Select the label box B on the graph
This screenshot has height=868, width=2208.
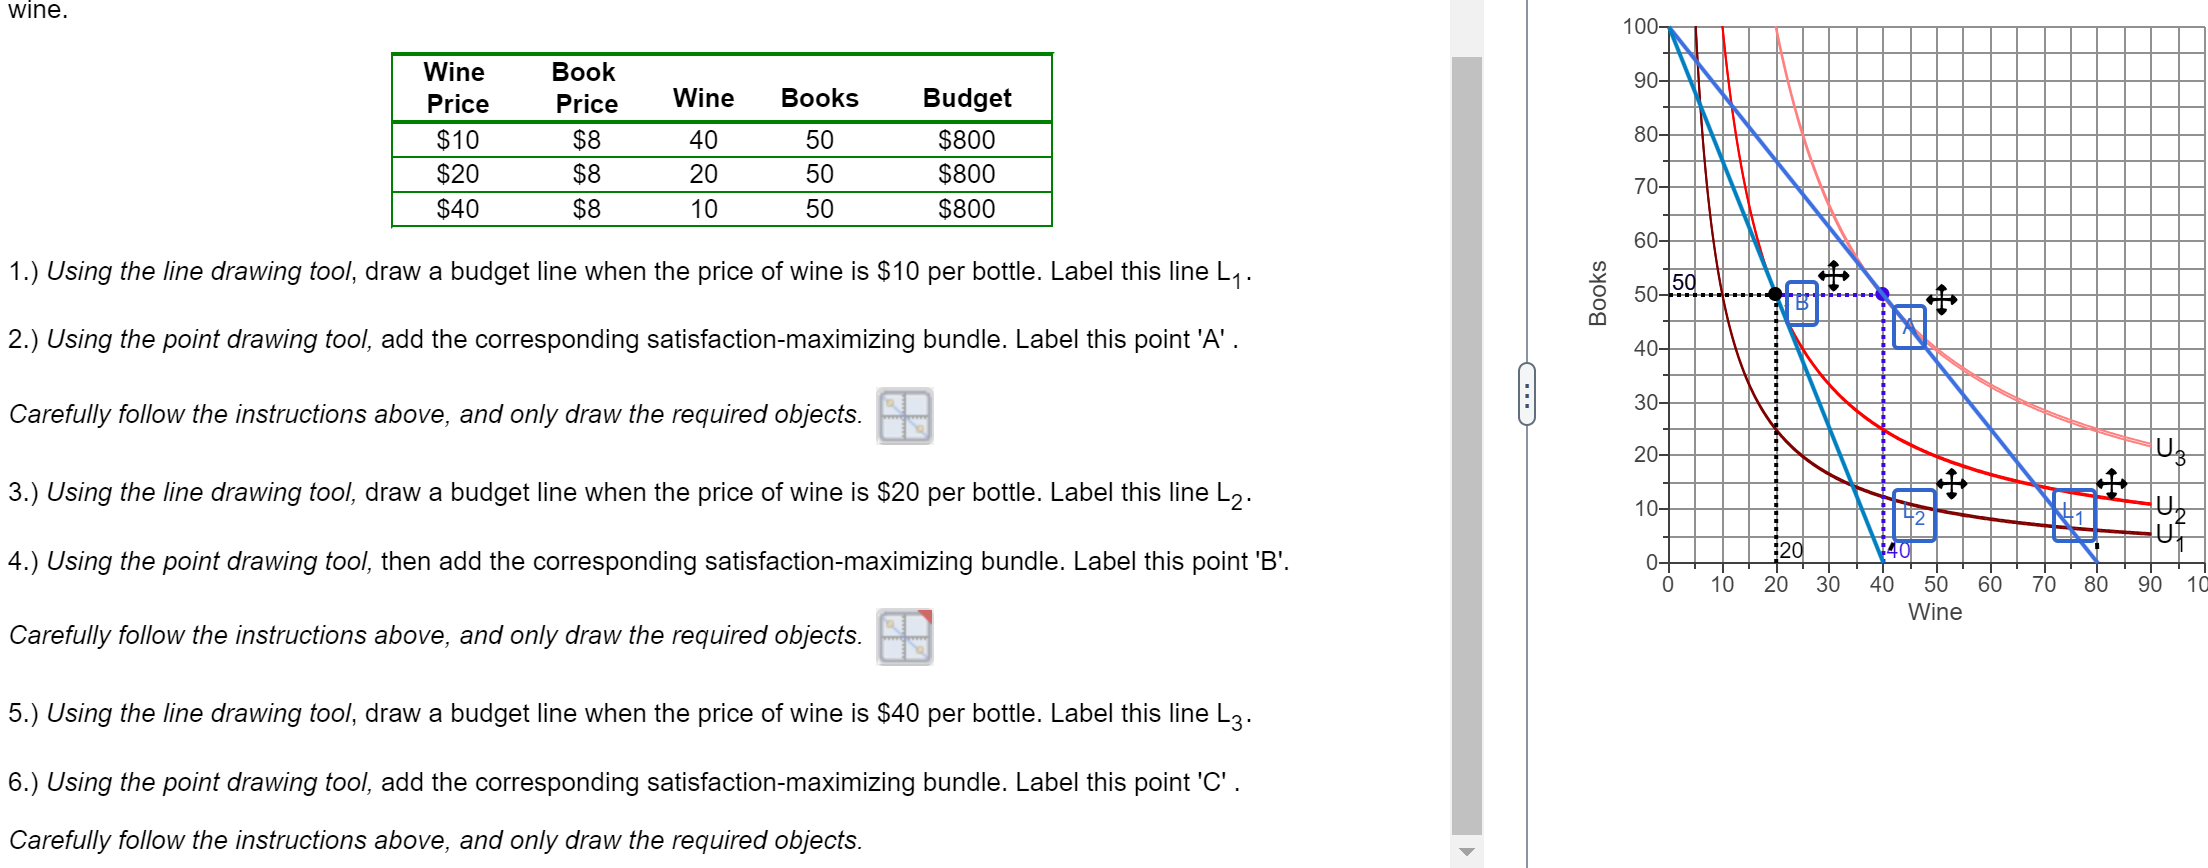pos(1802,304)
